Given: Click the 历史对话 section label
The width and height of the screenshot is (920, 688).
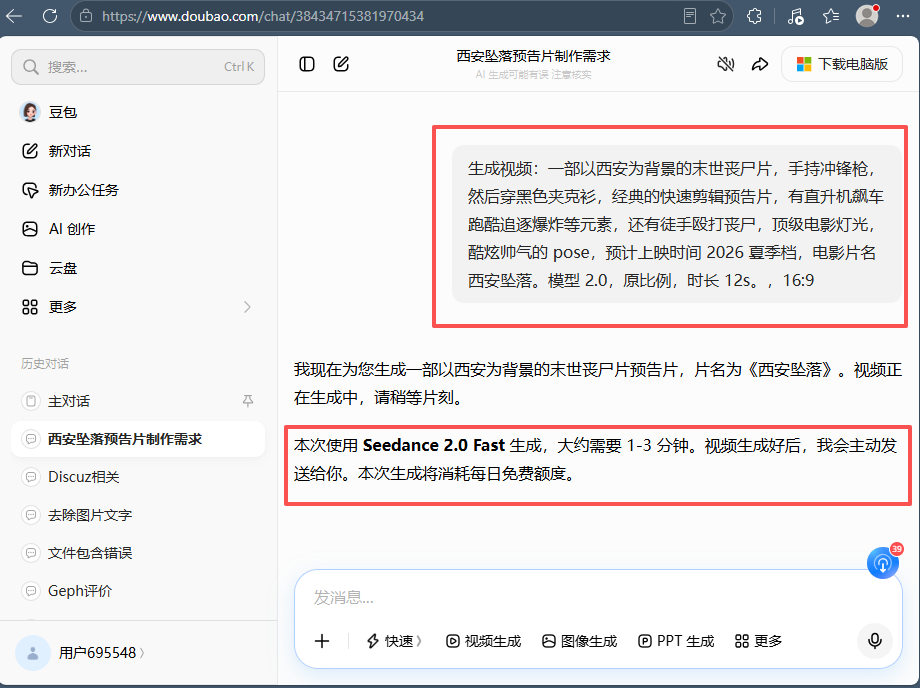Looking at the screenshot, I should tap(45, 364).
